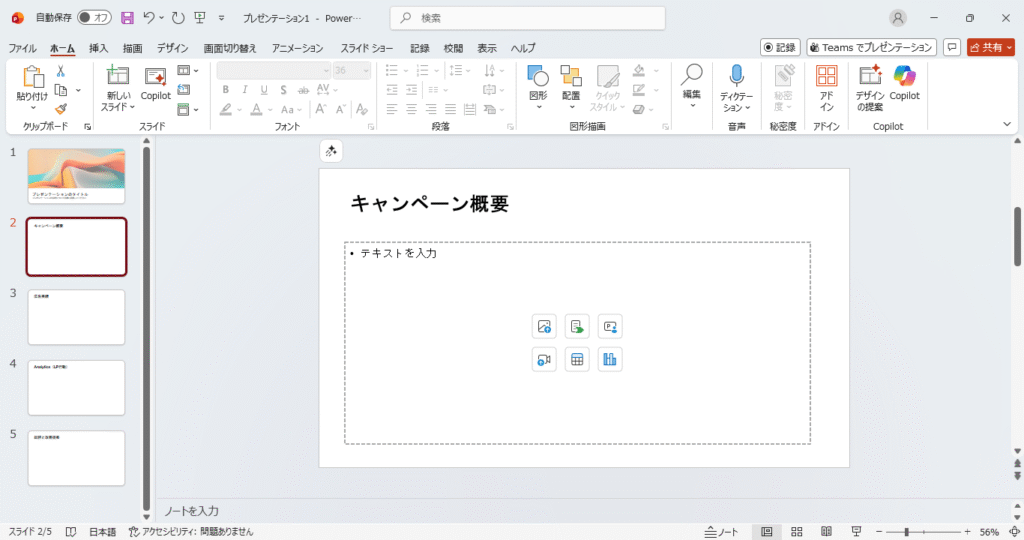The image size is (1024, 540).
Task: Click the Add-ins icon in the ribbon
Action: point(826,77)
